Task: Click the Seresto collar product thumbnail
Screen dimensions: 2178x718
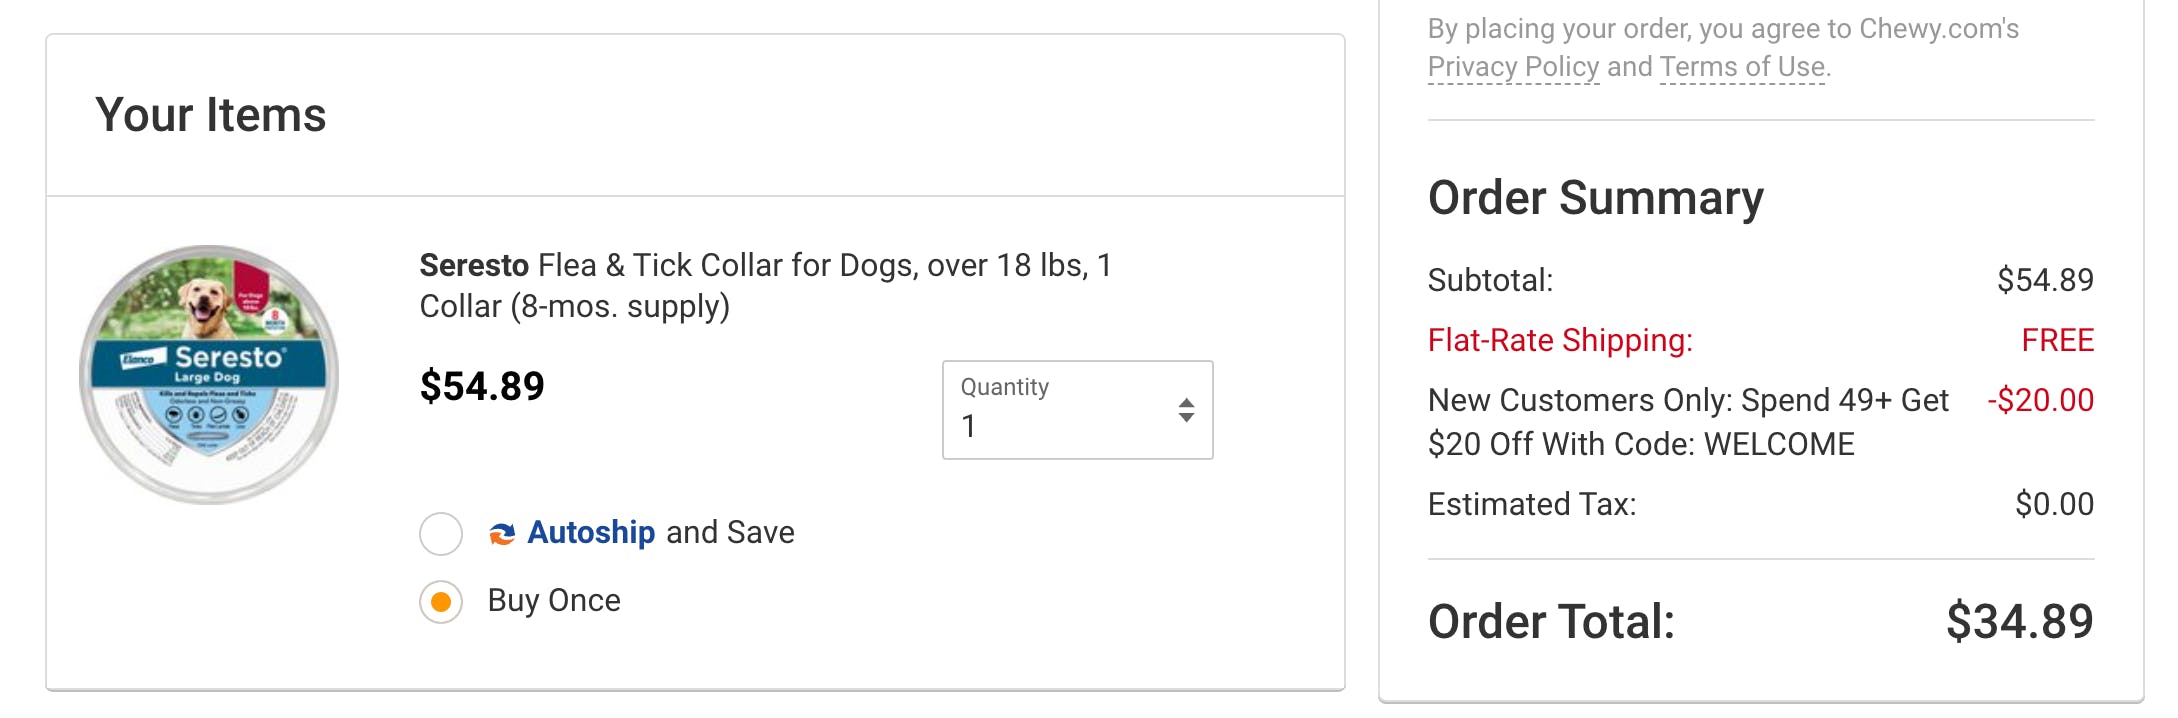Action: [x=209, y=374]
